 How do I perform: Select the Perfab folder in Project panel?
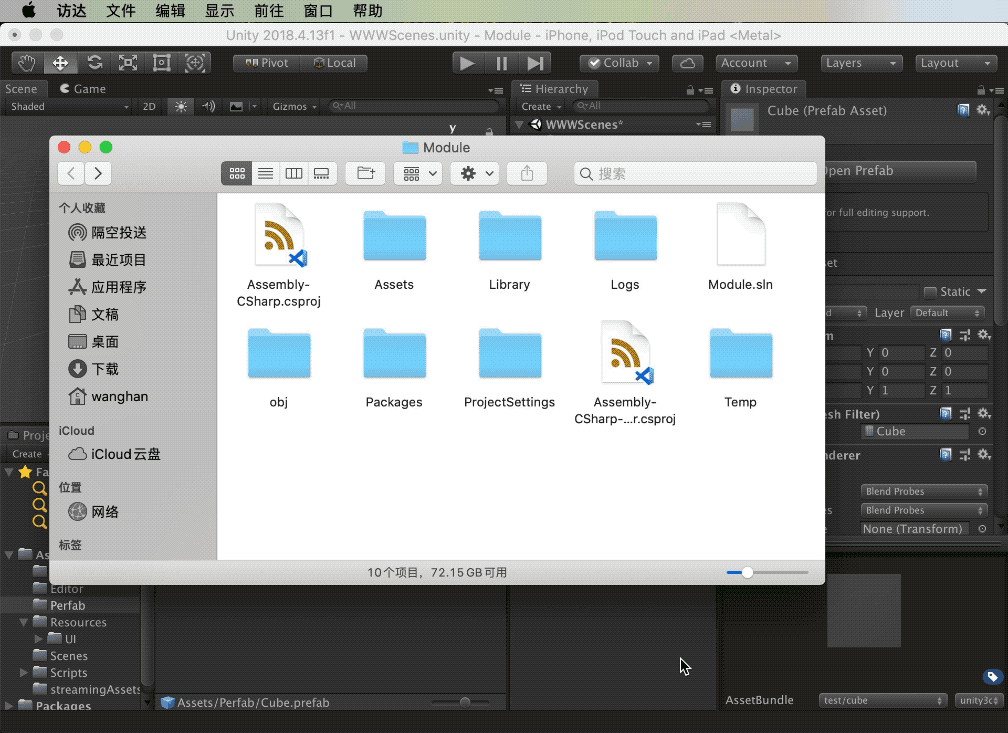tap(68, 605)
